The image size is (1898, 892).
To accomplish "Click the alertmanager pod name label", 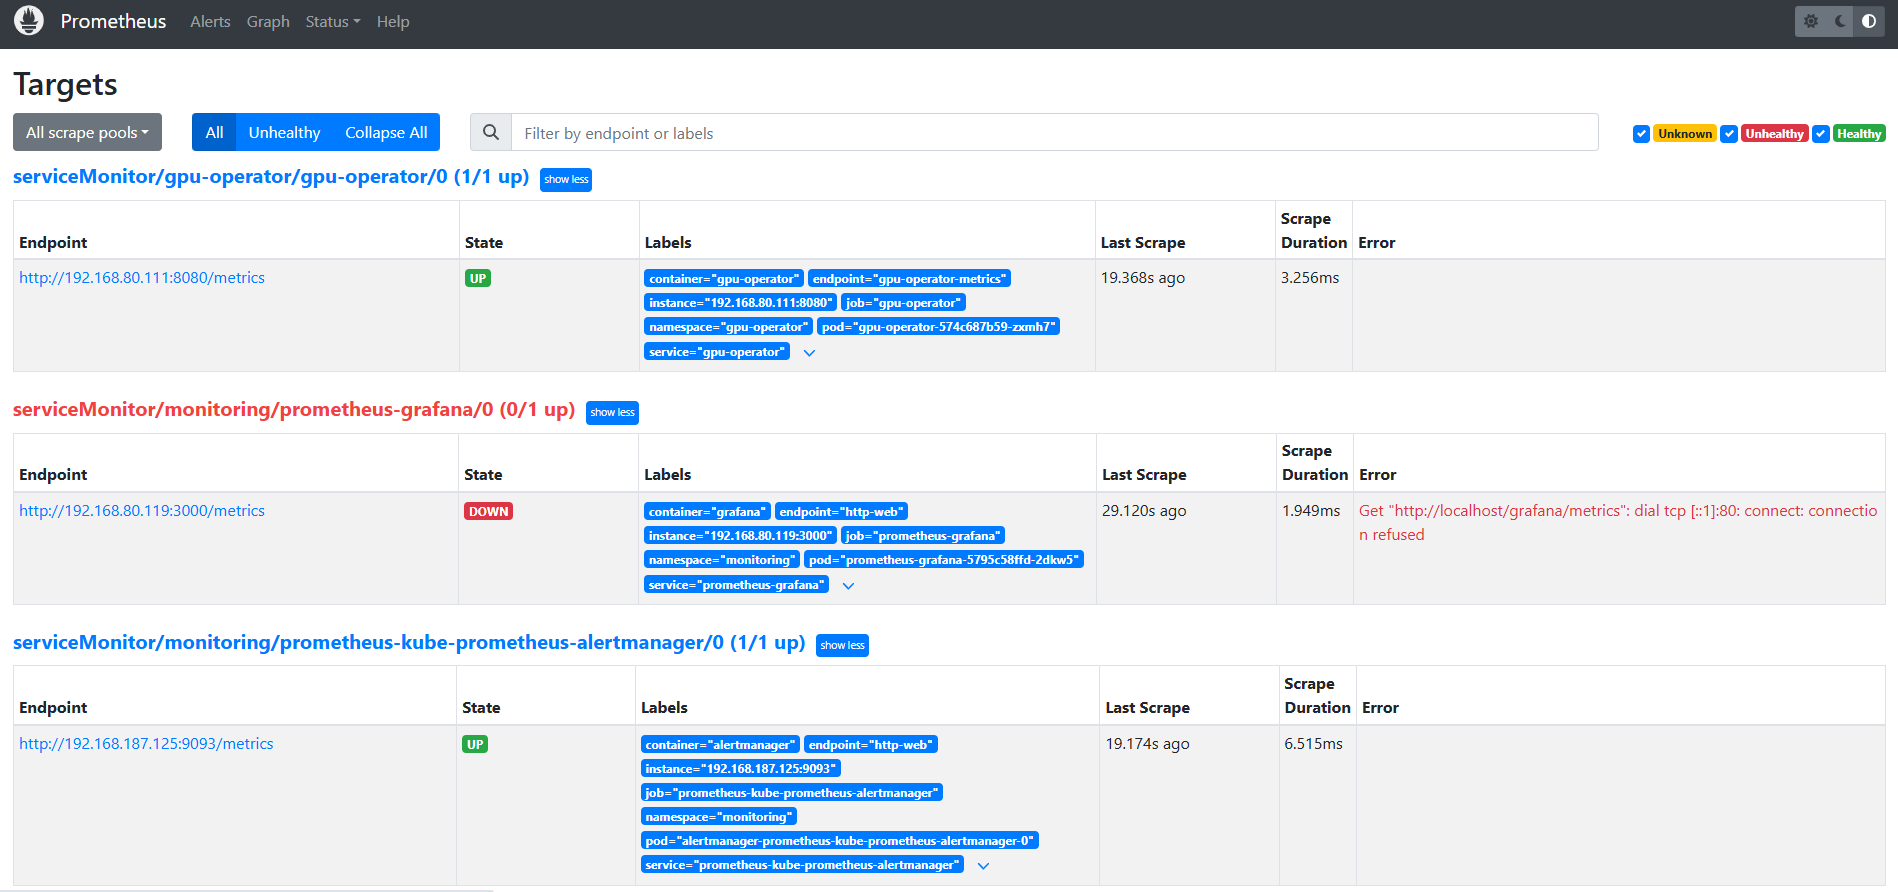I will tap(840, 841).
